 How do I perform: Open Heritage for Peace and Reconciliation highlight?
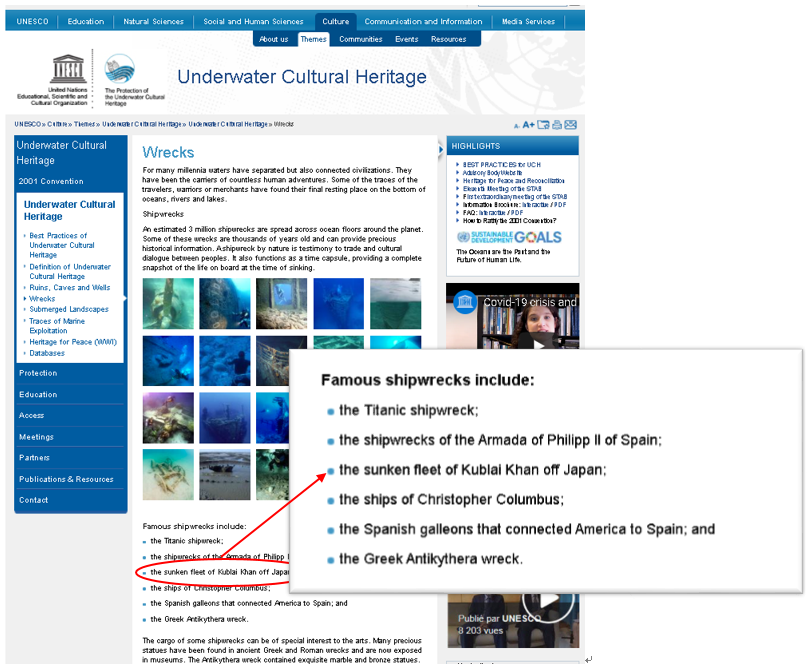coord(513,181)
